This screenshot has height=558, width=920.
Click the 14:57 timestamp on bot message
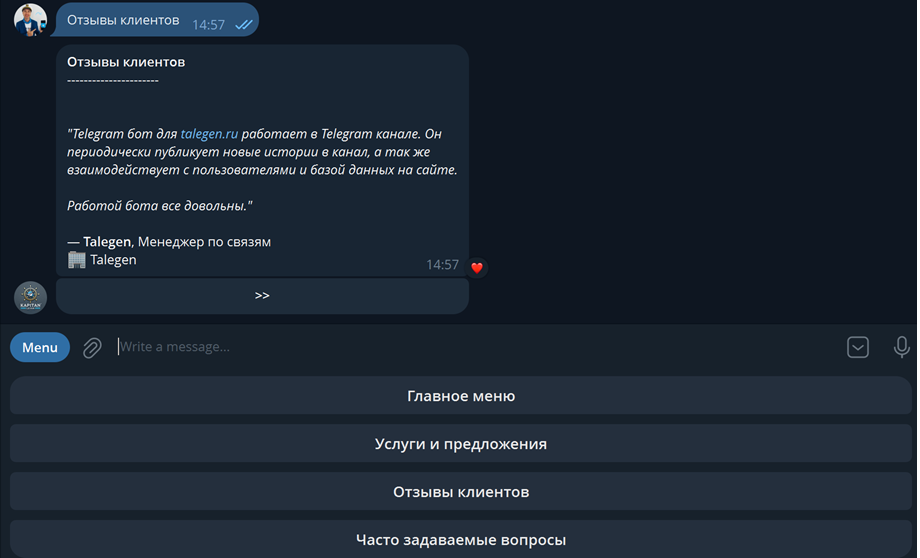point(442,265)
